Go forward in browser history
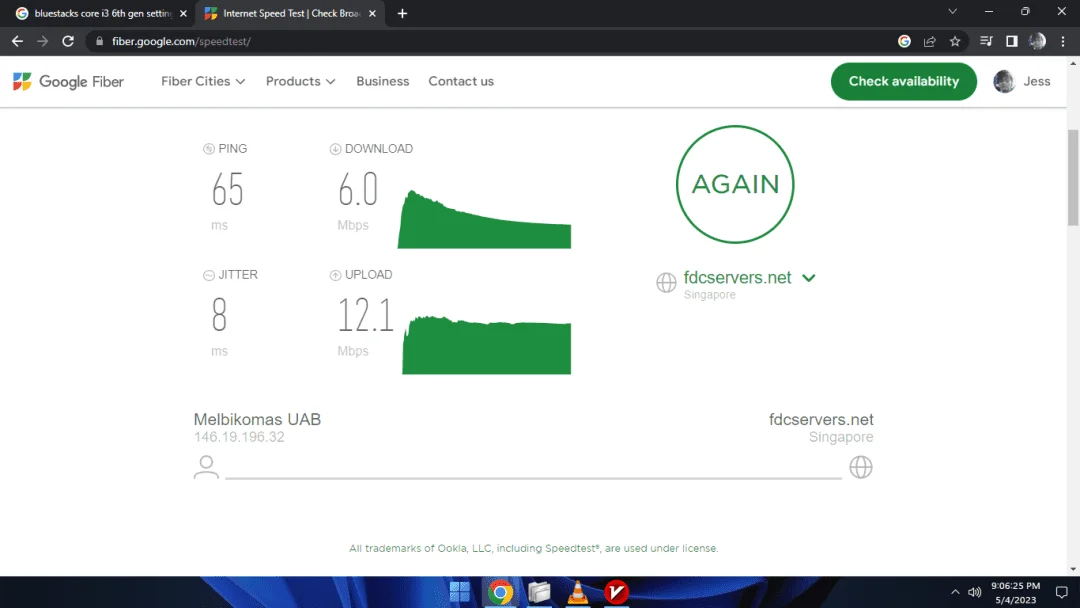The image size is (1080, 608). pyautogui.click(x=43, y=41)
